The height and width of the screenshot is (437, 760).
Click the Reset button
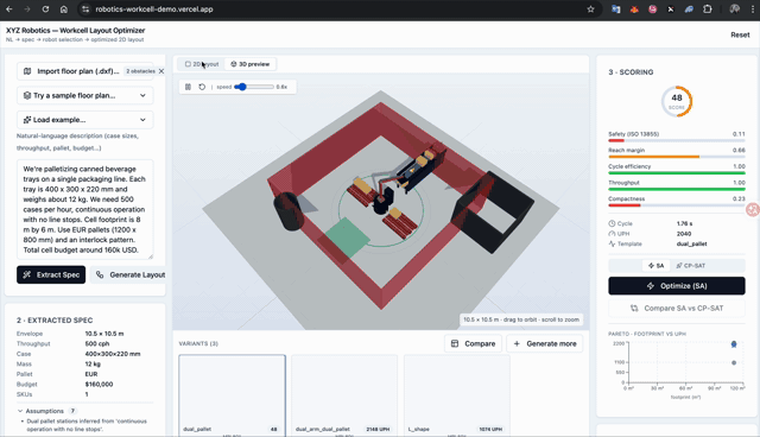click(740, 35)
